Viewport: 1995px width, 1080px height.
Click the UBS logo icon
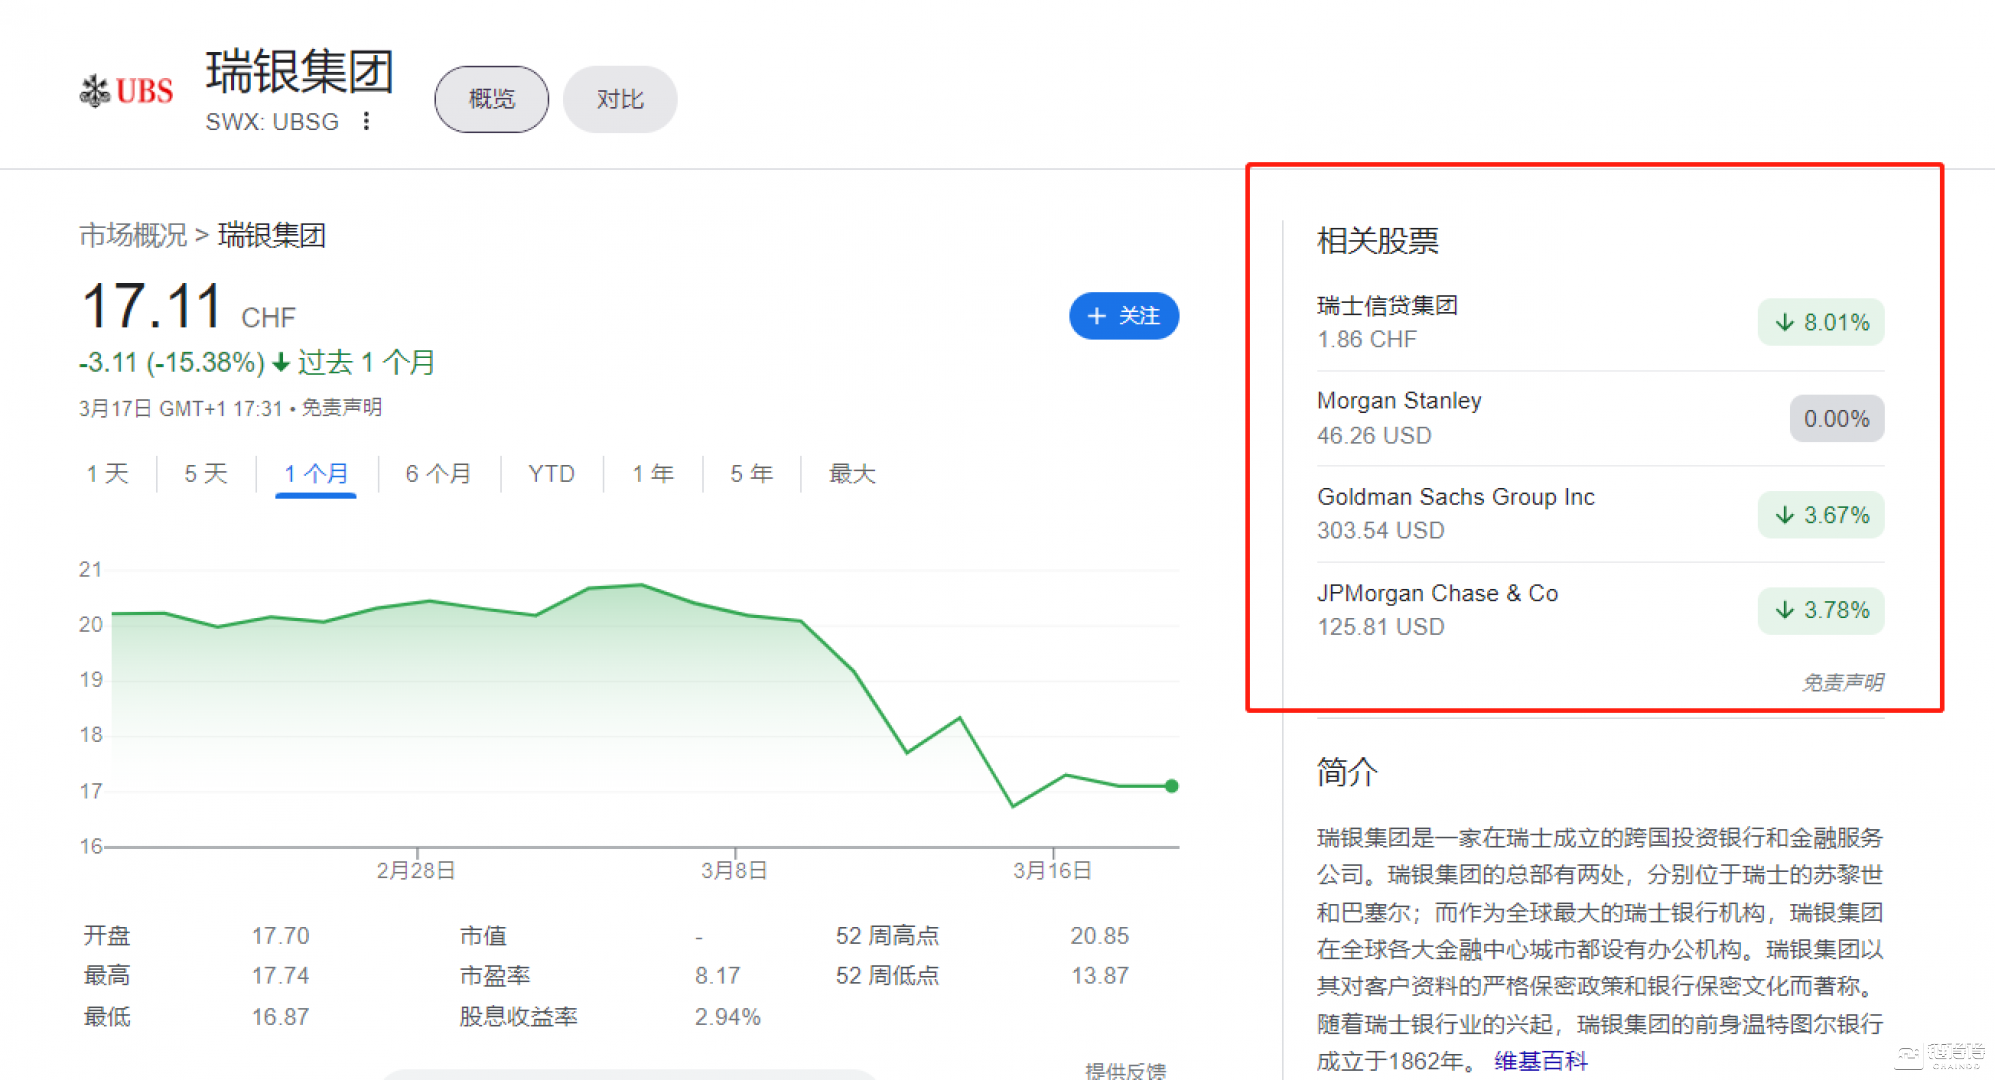point(126,91)
